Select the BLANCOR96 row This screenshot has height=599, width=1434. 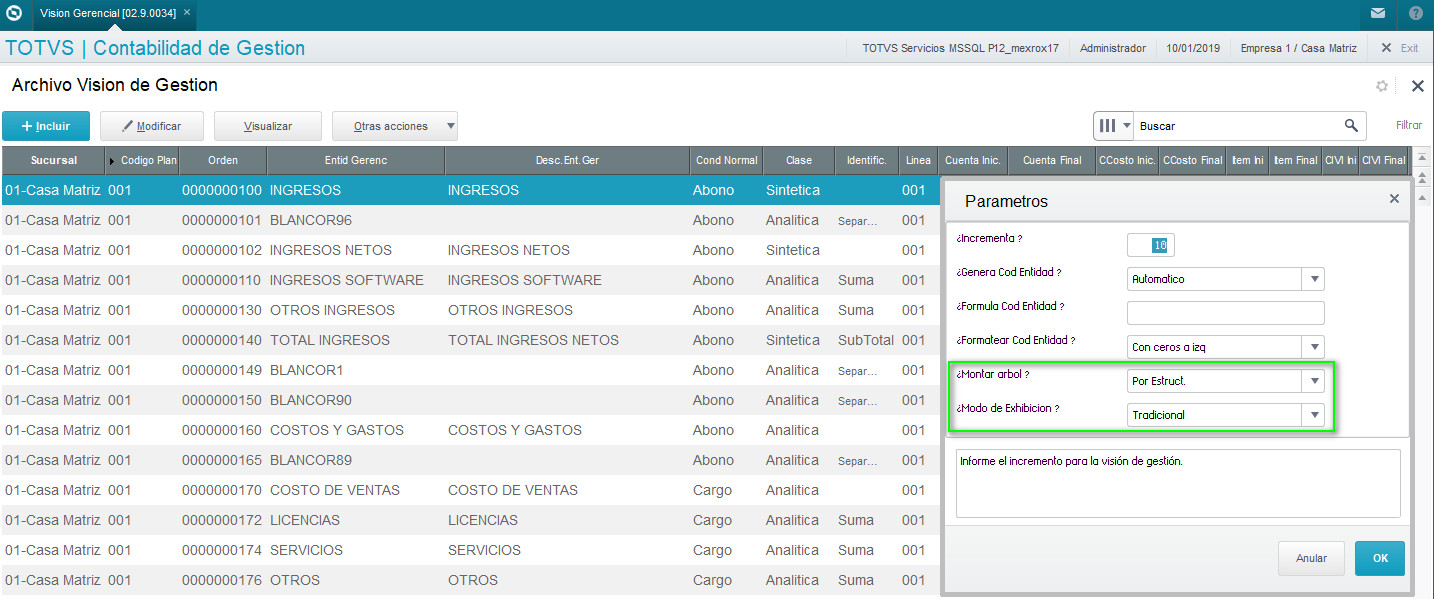point(470,220)
